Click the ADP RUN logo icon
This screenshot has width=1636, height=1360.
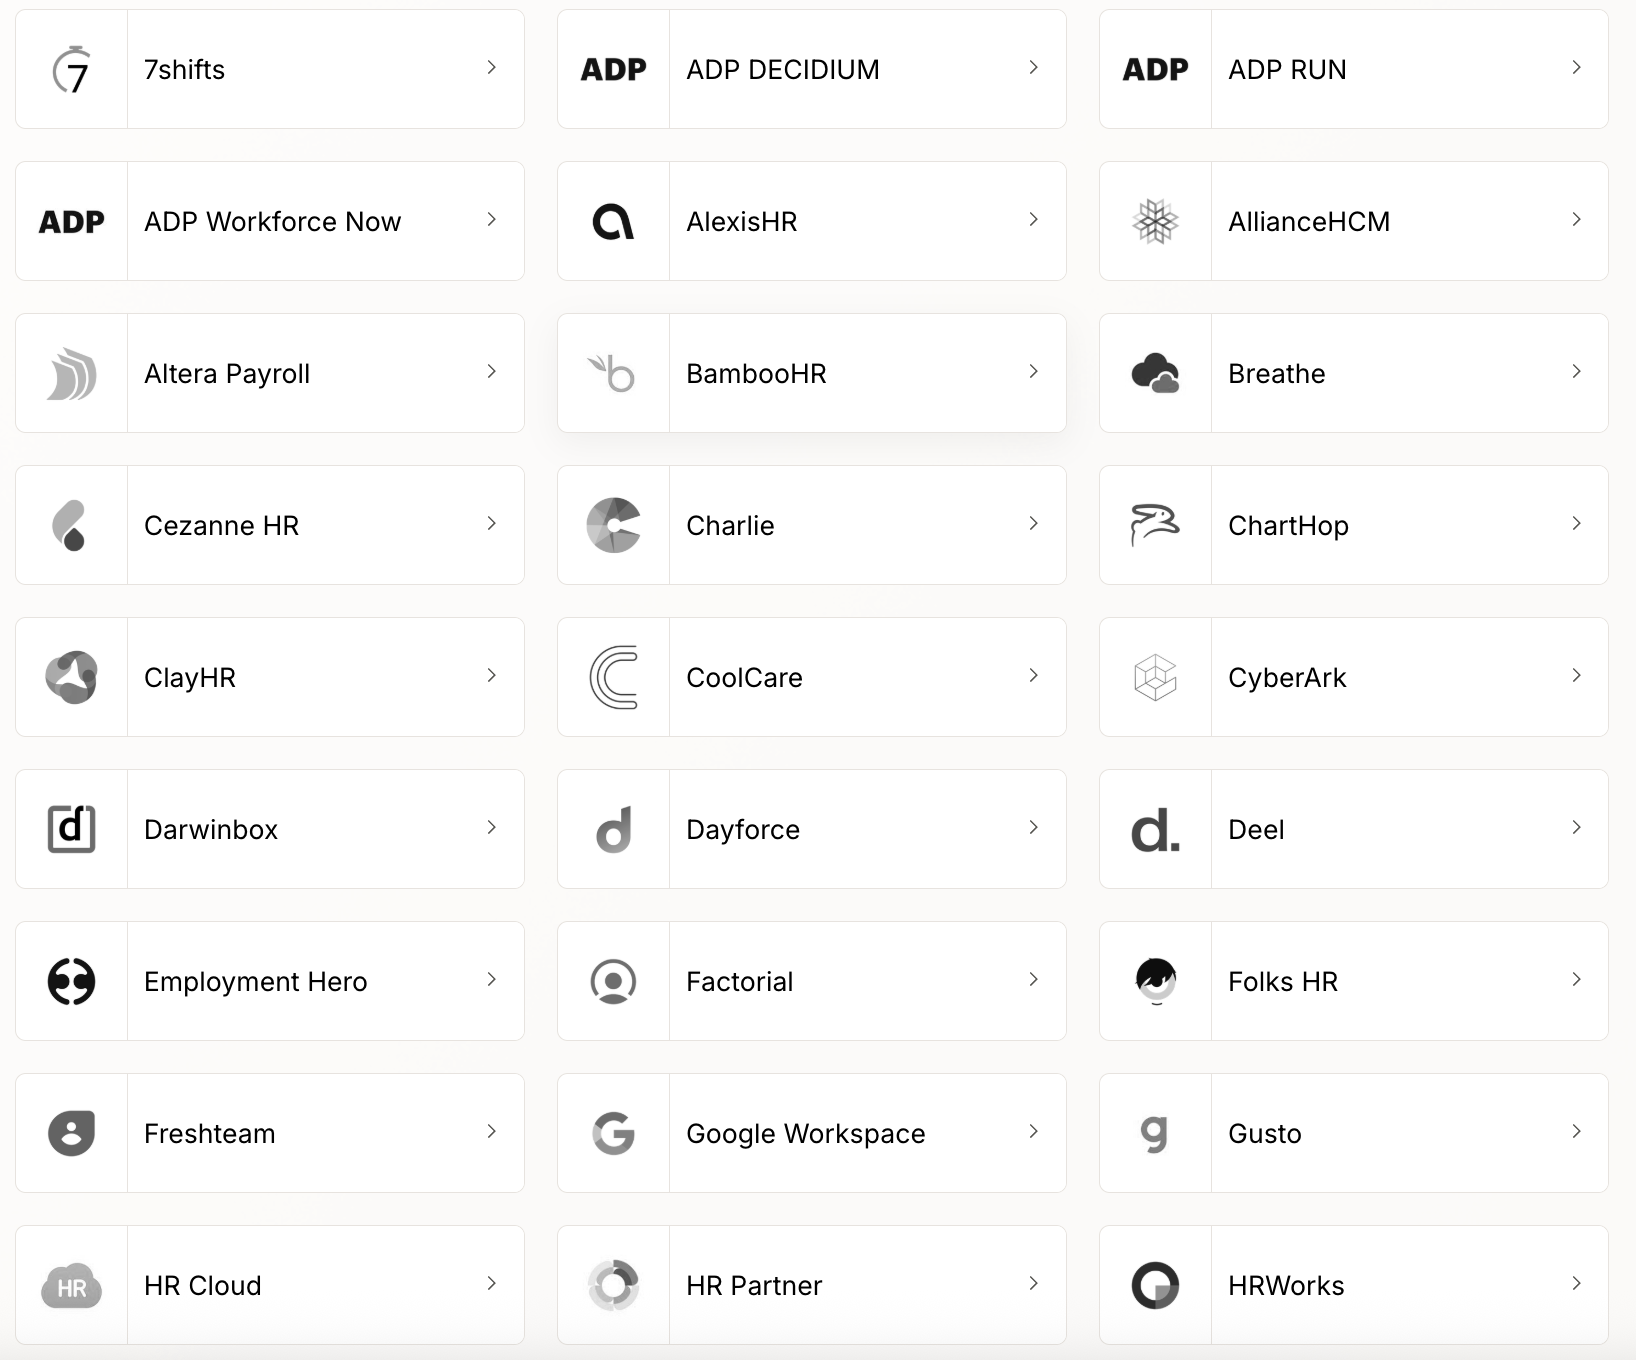click(1155, 70)
